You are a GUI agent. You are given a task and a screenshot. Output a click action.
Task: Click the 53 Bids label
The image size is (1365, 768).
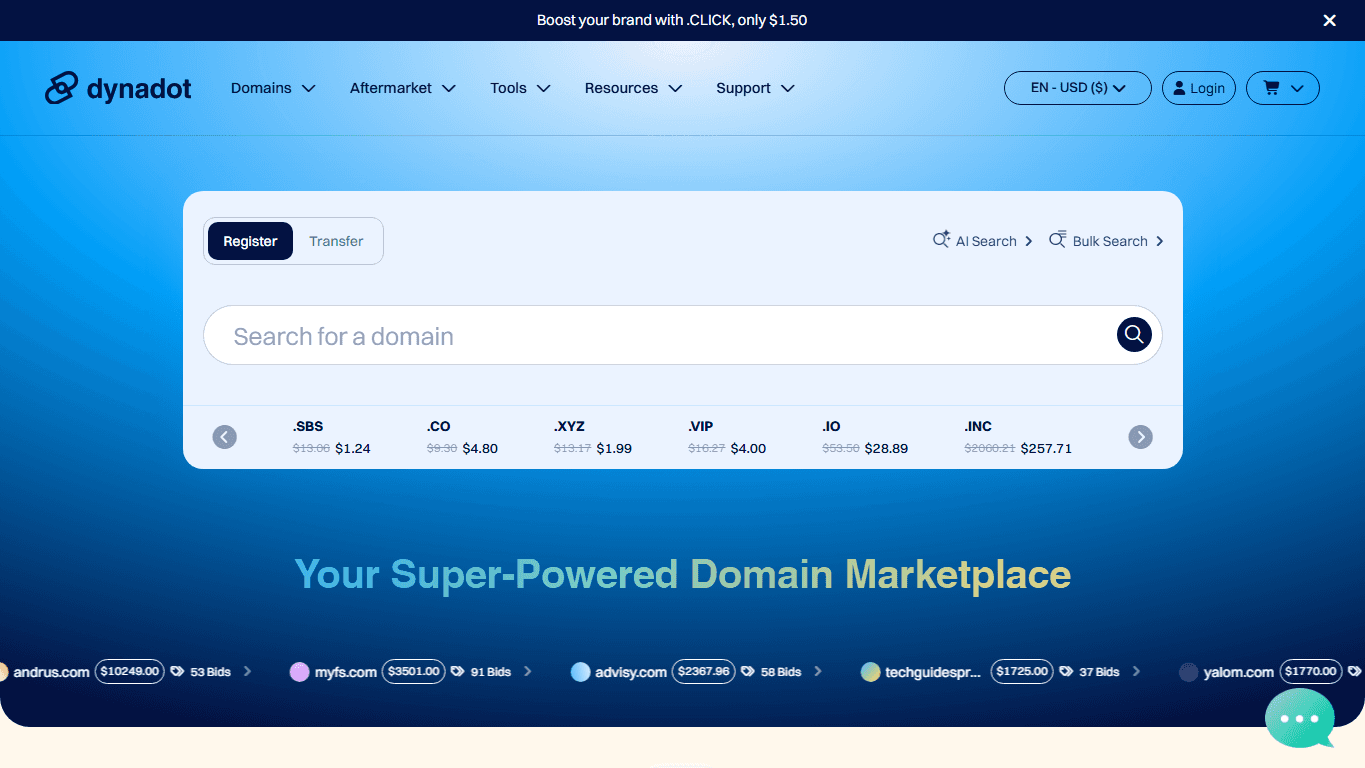211,672
